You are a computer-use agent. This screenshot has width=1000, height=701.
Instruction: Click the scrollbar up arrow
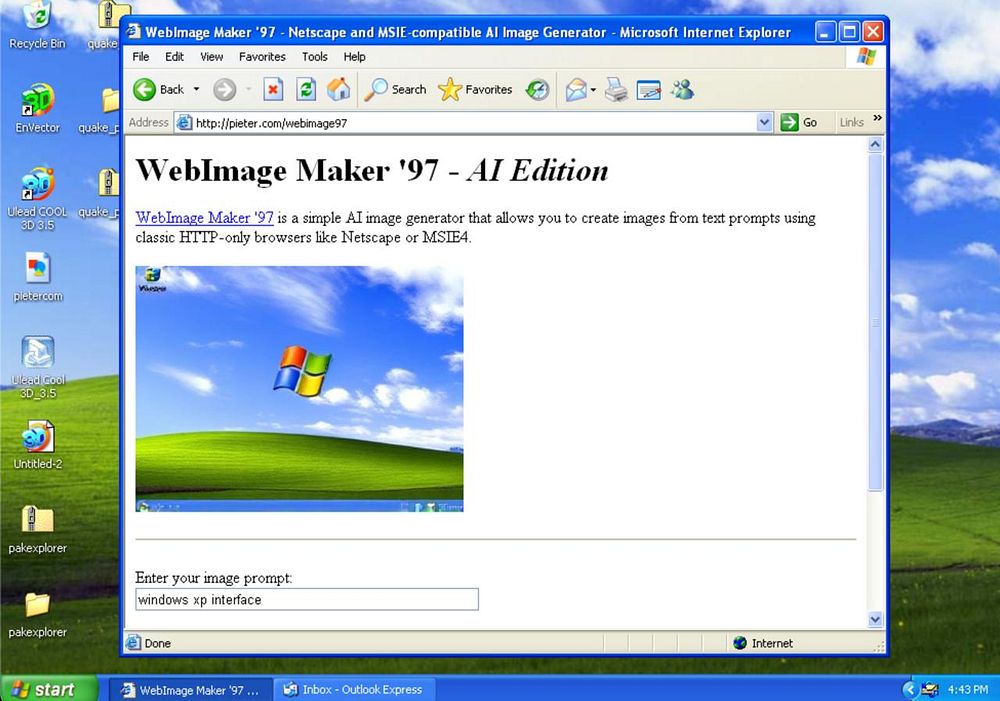[x=875, y=144]
